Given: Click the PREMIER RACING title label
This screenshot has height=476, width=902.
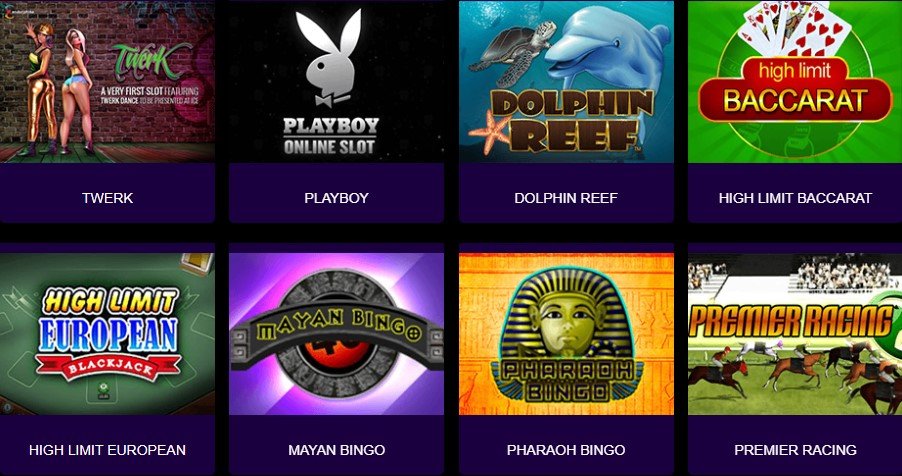Looking at the screenshot, I should [x=795, y=450].
